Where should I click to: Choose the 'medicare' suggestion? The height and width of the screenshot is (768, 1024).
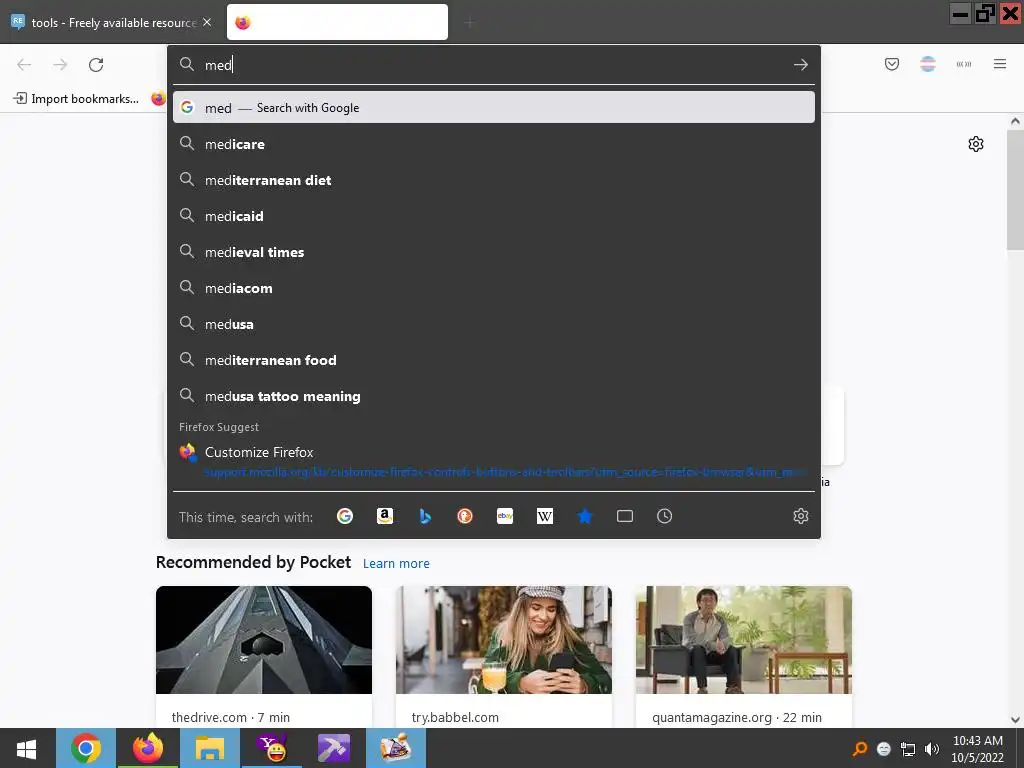pos(494,144)
